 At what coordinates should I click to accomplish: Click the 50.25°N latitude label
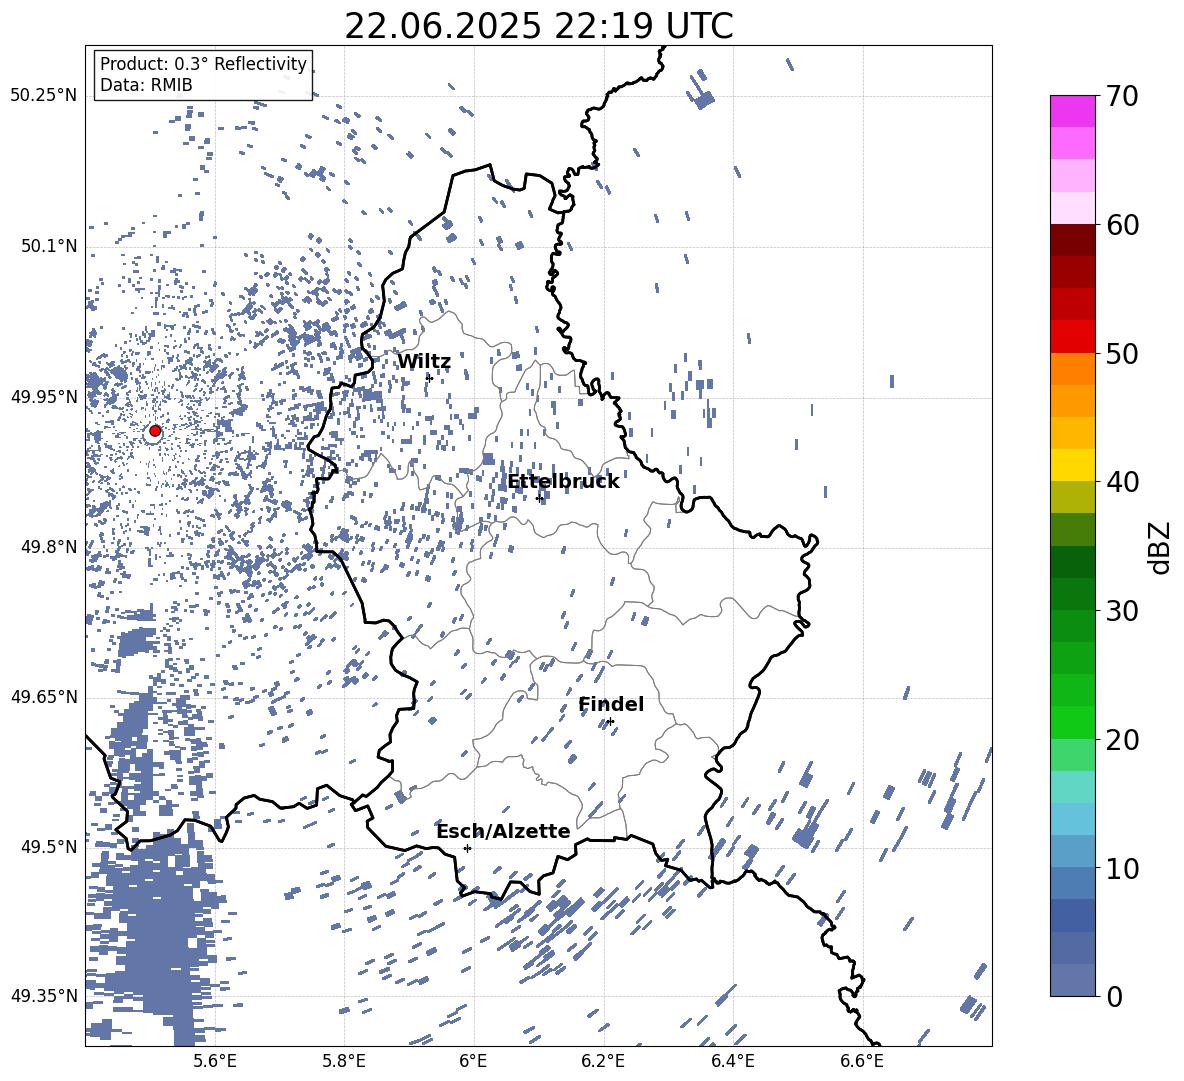click(44, 96)
